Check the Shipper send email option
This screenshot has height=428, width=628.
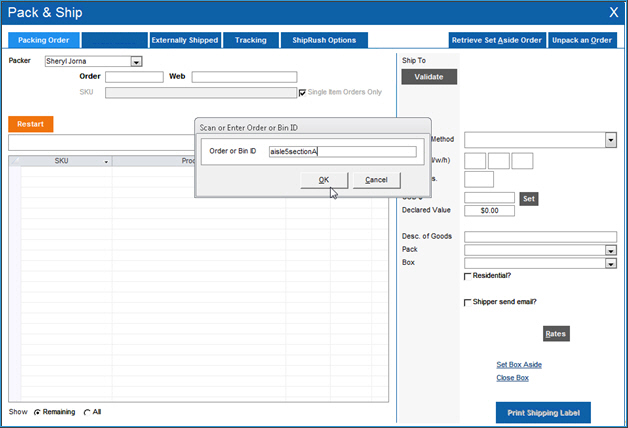[x=468, y=302]
